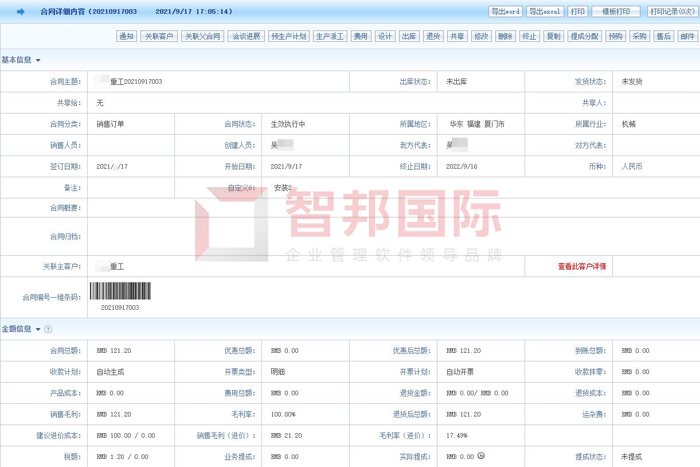Click 提成分配 in the toolbar

(585, 36)
